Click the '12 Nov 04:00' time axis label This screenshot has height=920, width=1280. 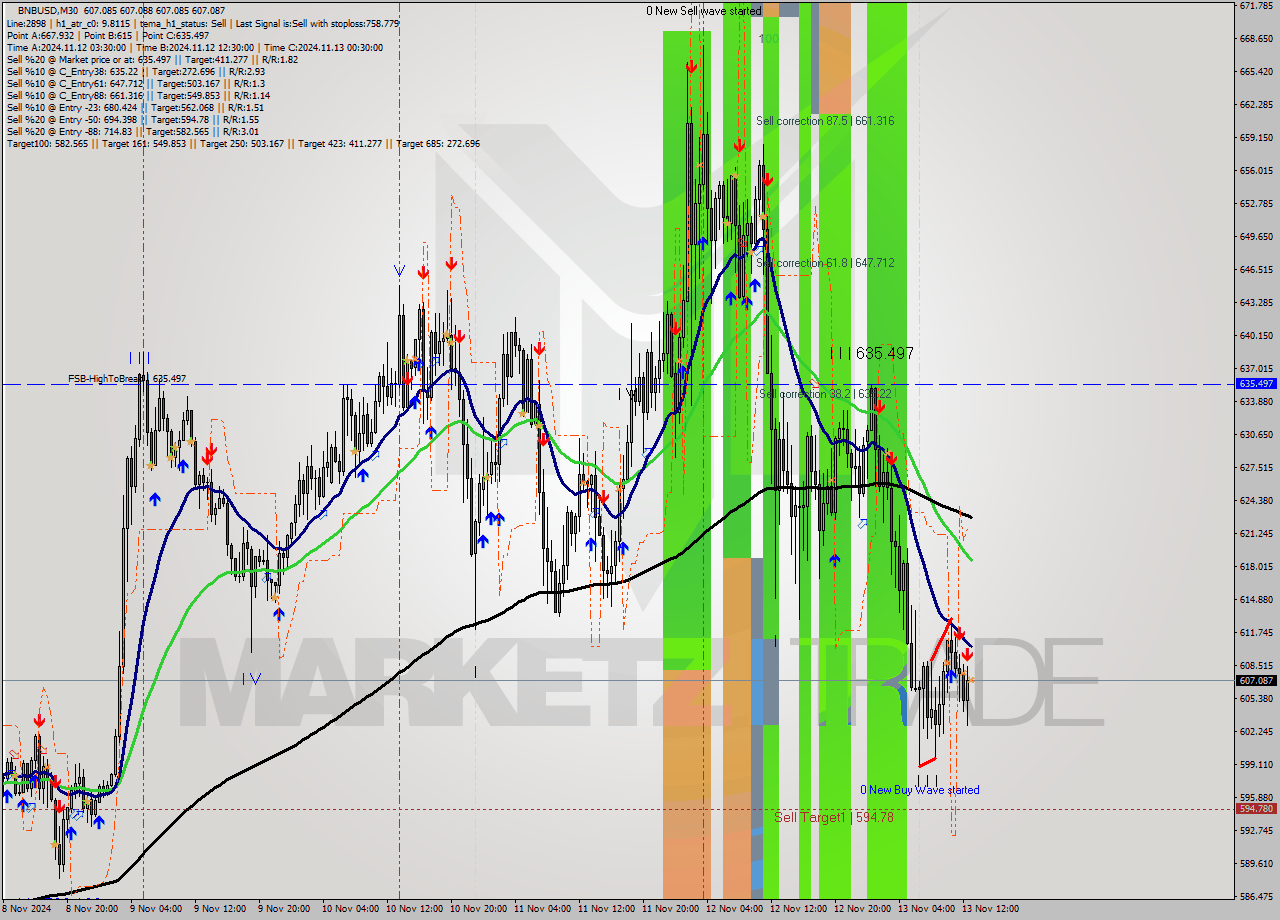pos(734,910)
